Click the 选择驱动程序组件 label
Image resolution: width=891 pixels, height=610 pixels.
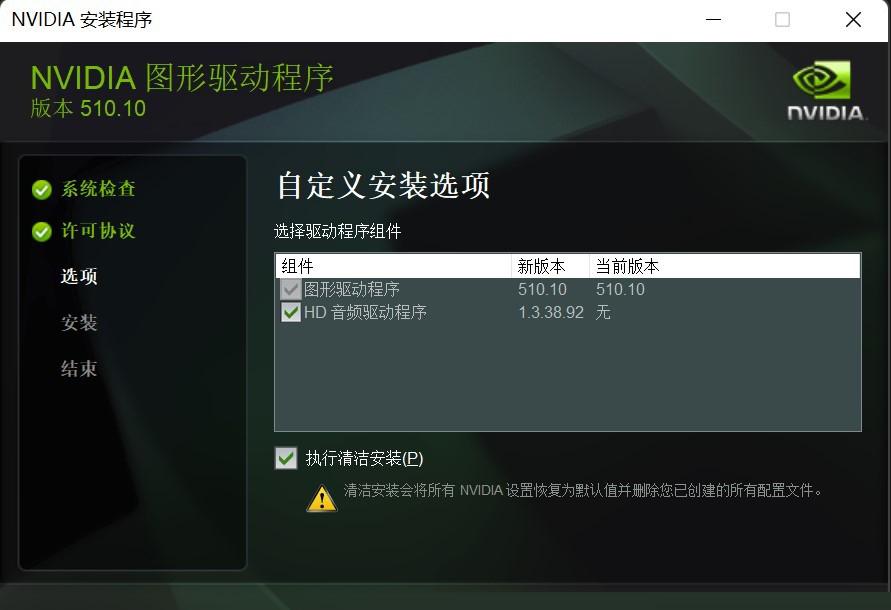[338, 231]
